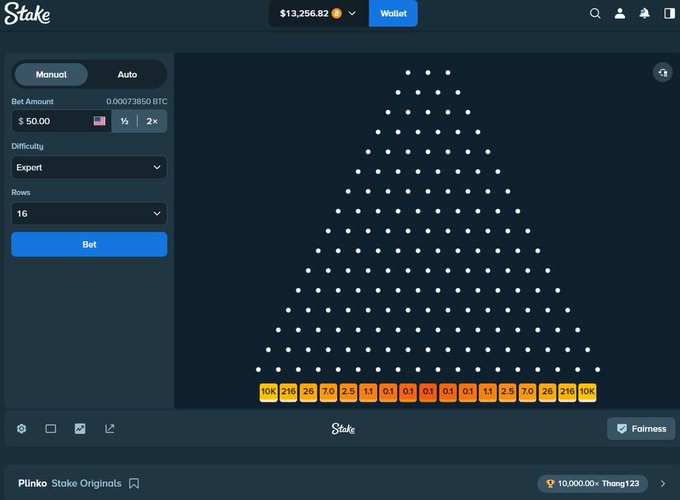This screenshot has height=500, width=680.
Task: Click the Difficulty label
Action: pos(27,146)
